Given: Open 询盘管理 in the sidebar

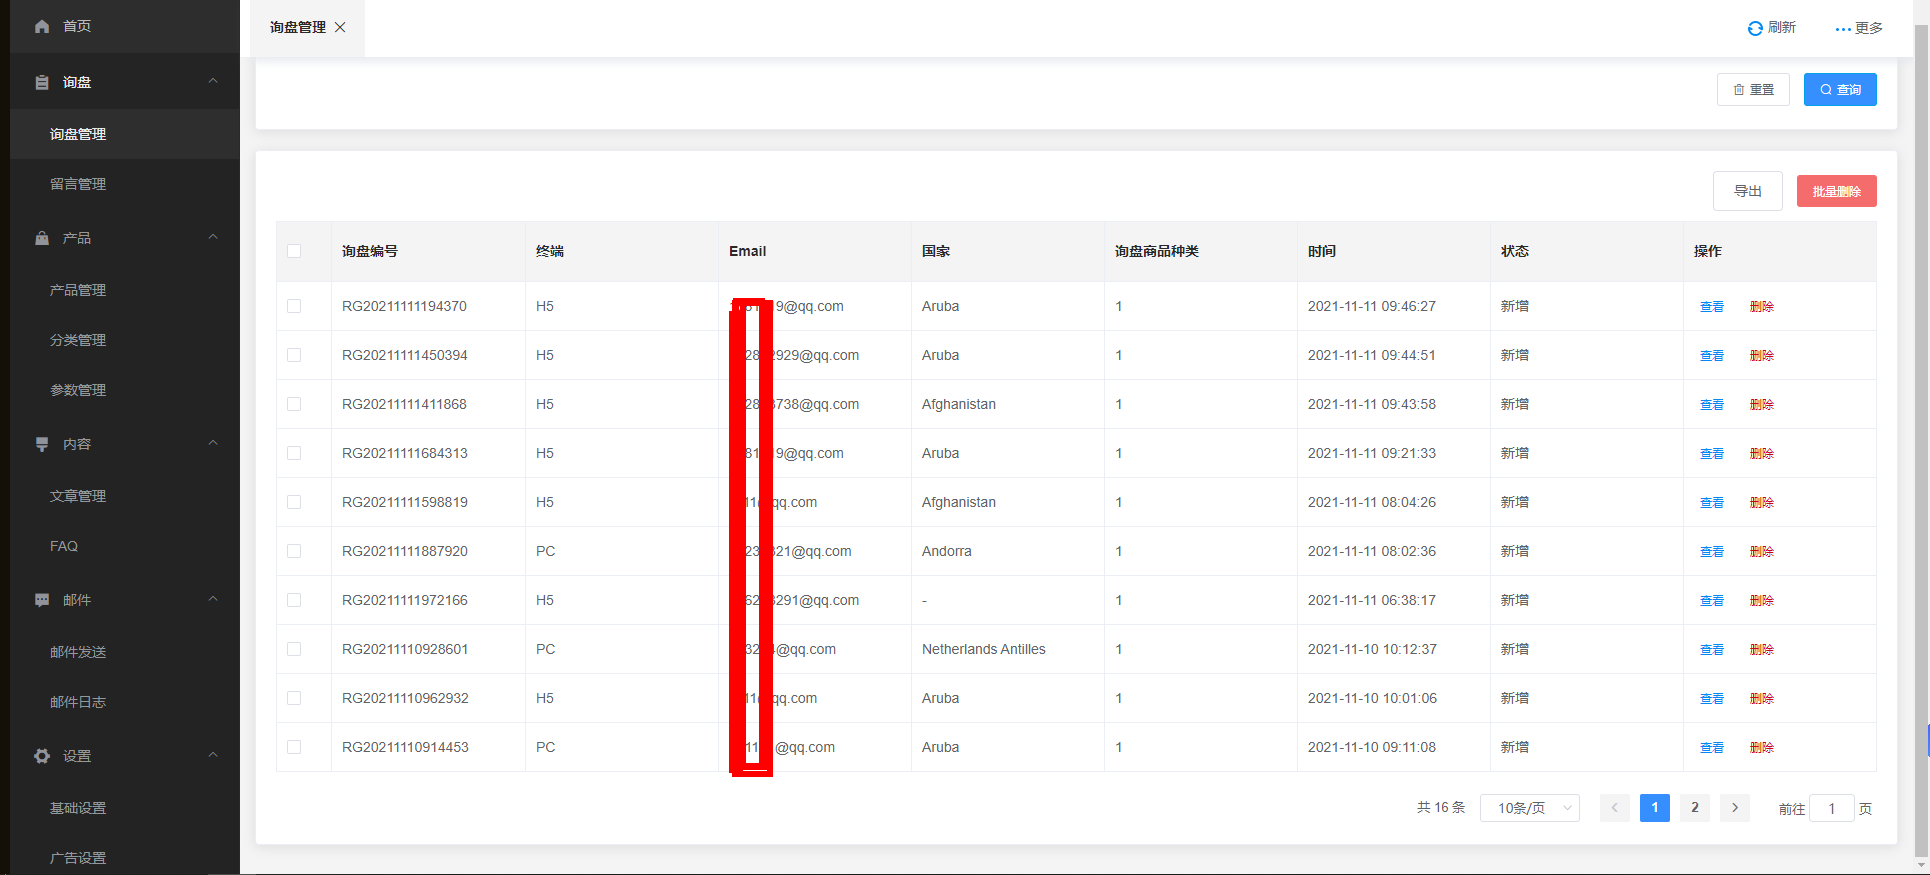Looking at the screenshot, I should (x=125, y=134).
